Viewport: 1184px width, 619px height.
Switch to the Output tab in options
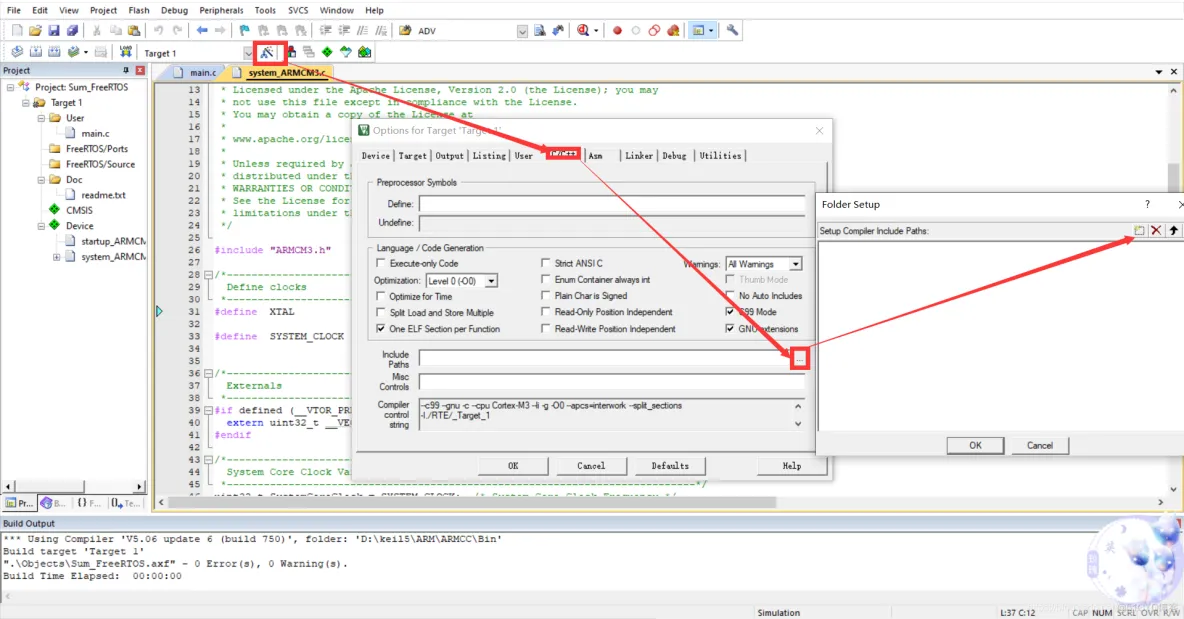[x=449, y=156]
